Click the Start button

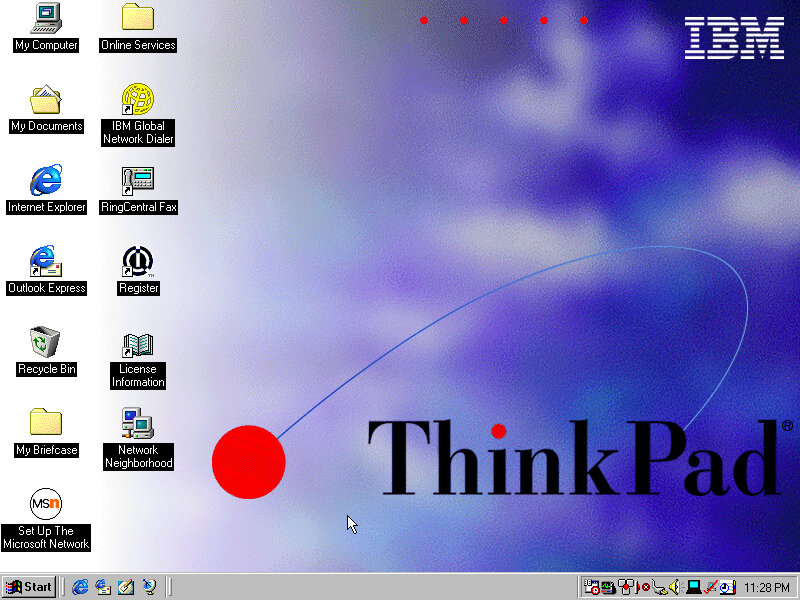click(29, 587)
